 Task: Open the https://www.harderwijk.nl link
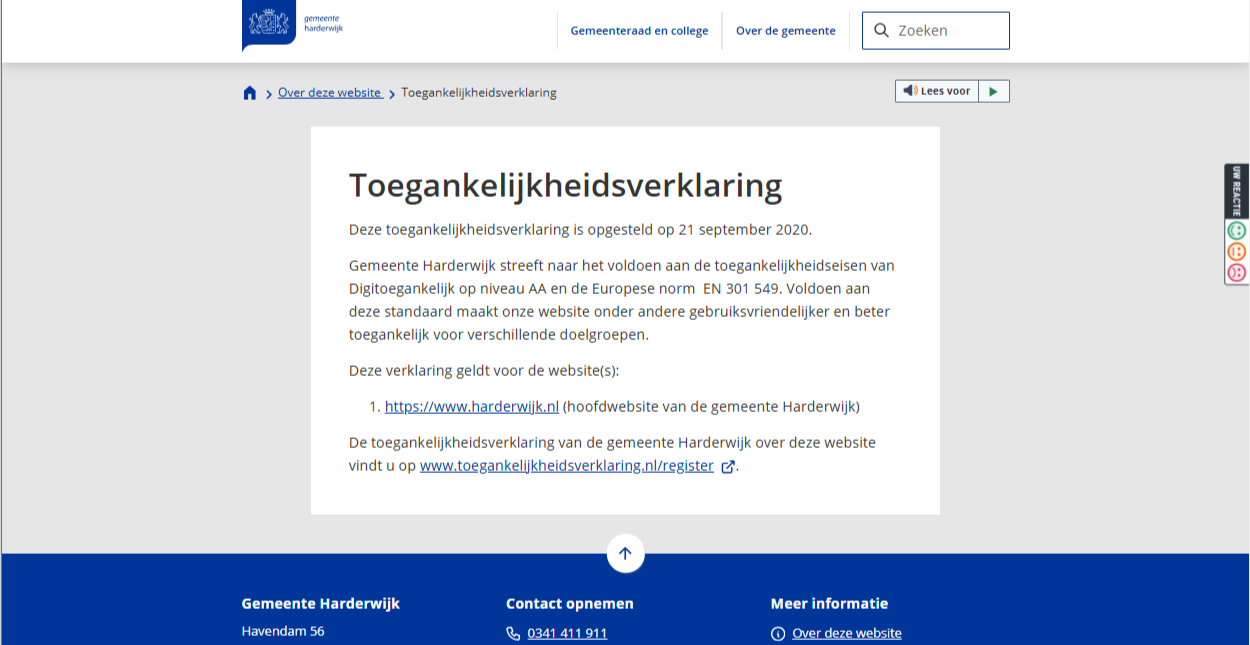(x=472, y=407)
